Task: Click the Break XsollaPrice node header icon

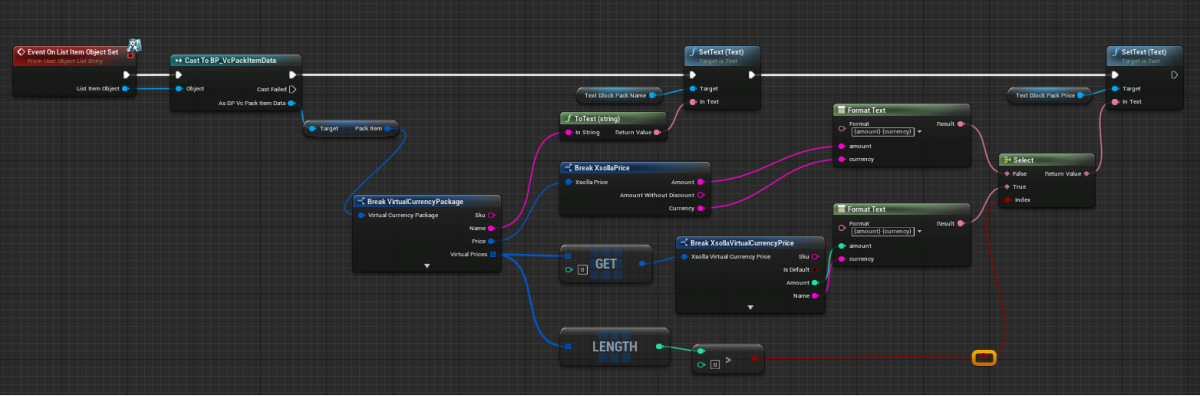Action: pyautogui.click(x=567, y=167)
